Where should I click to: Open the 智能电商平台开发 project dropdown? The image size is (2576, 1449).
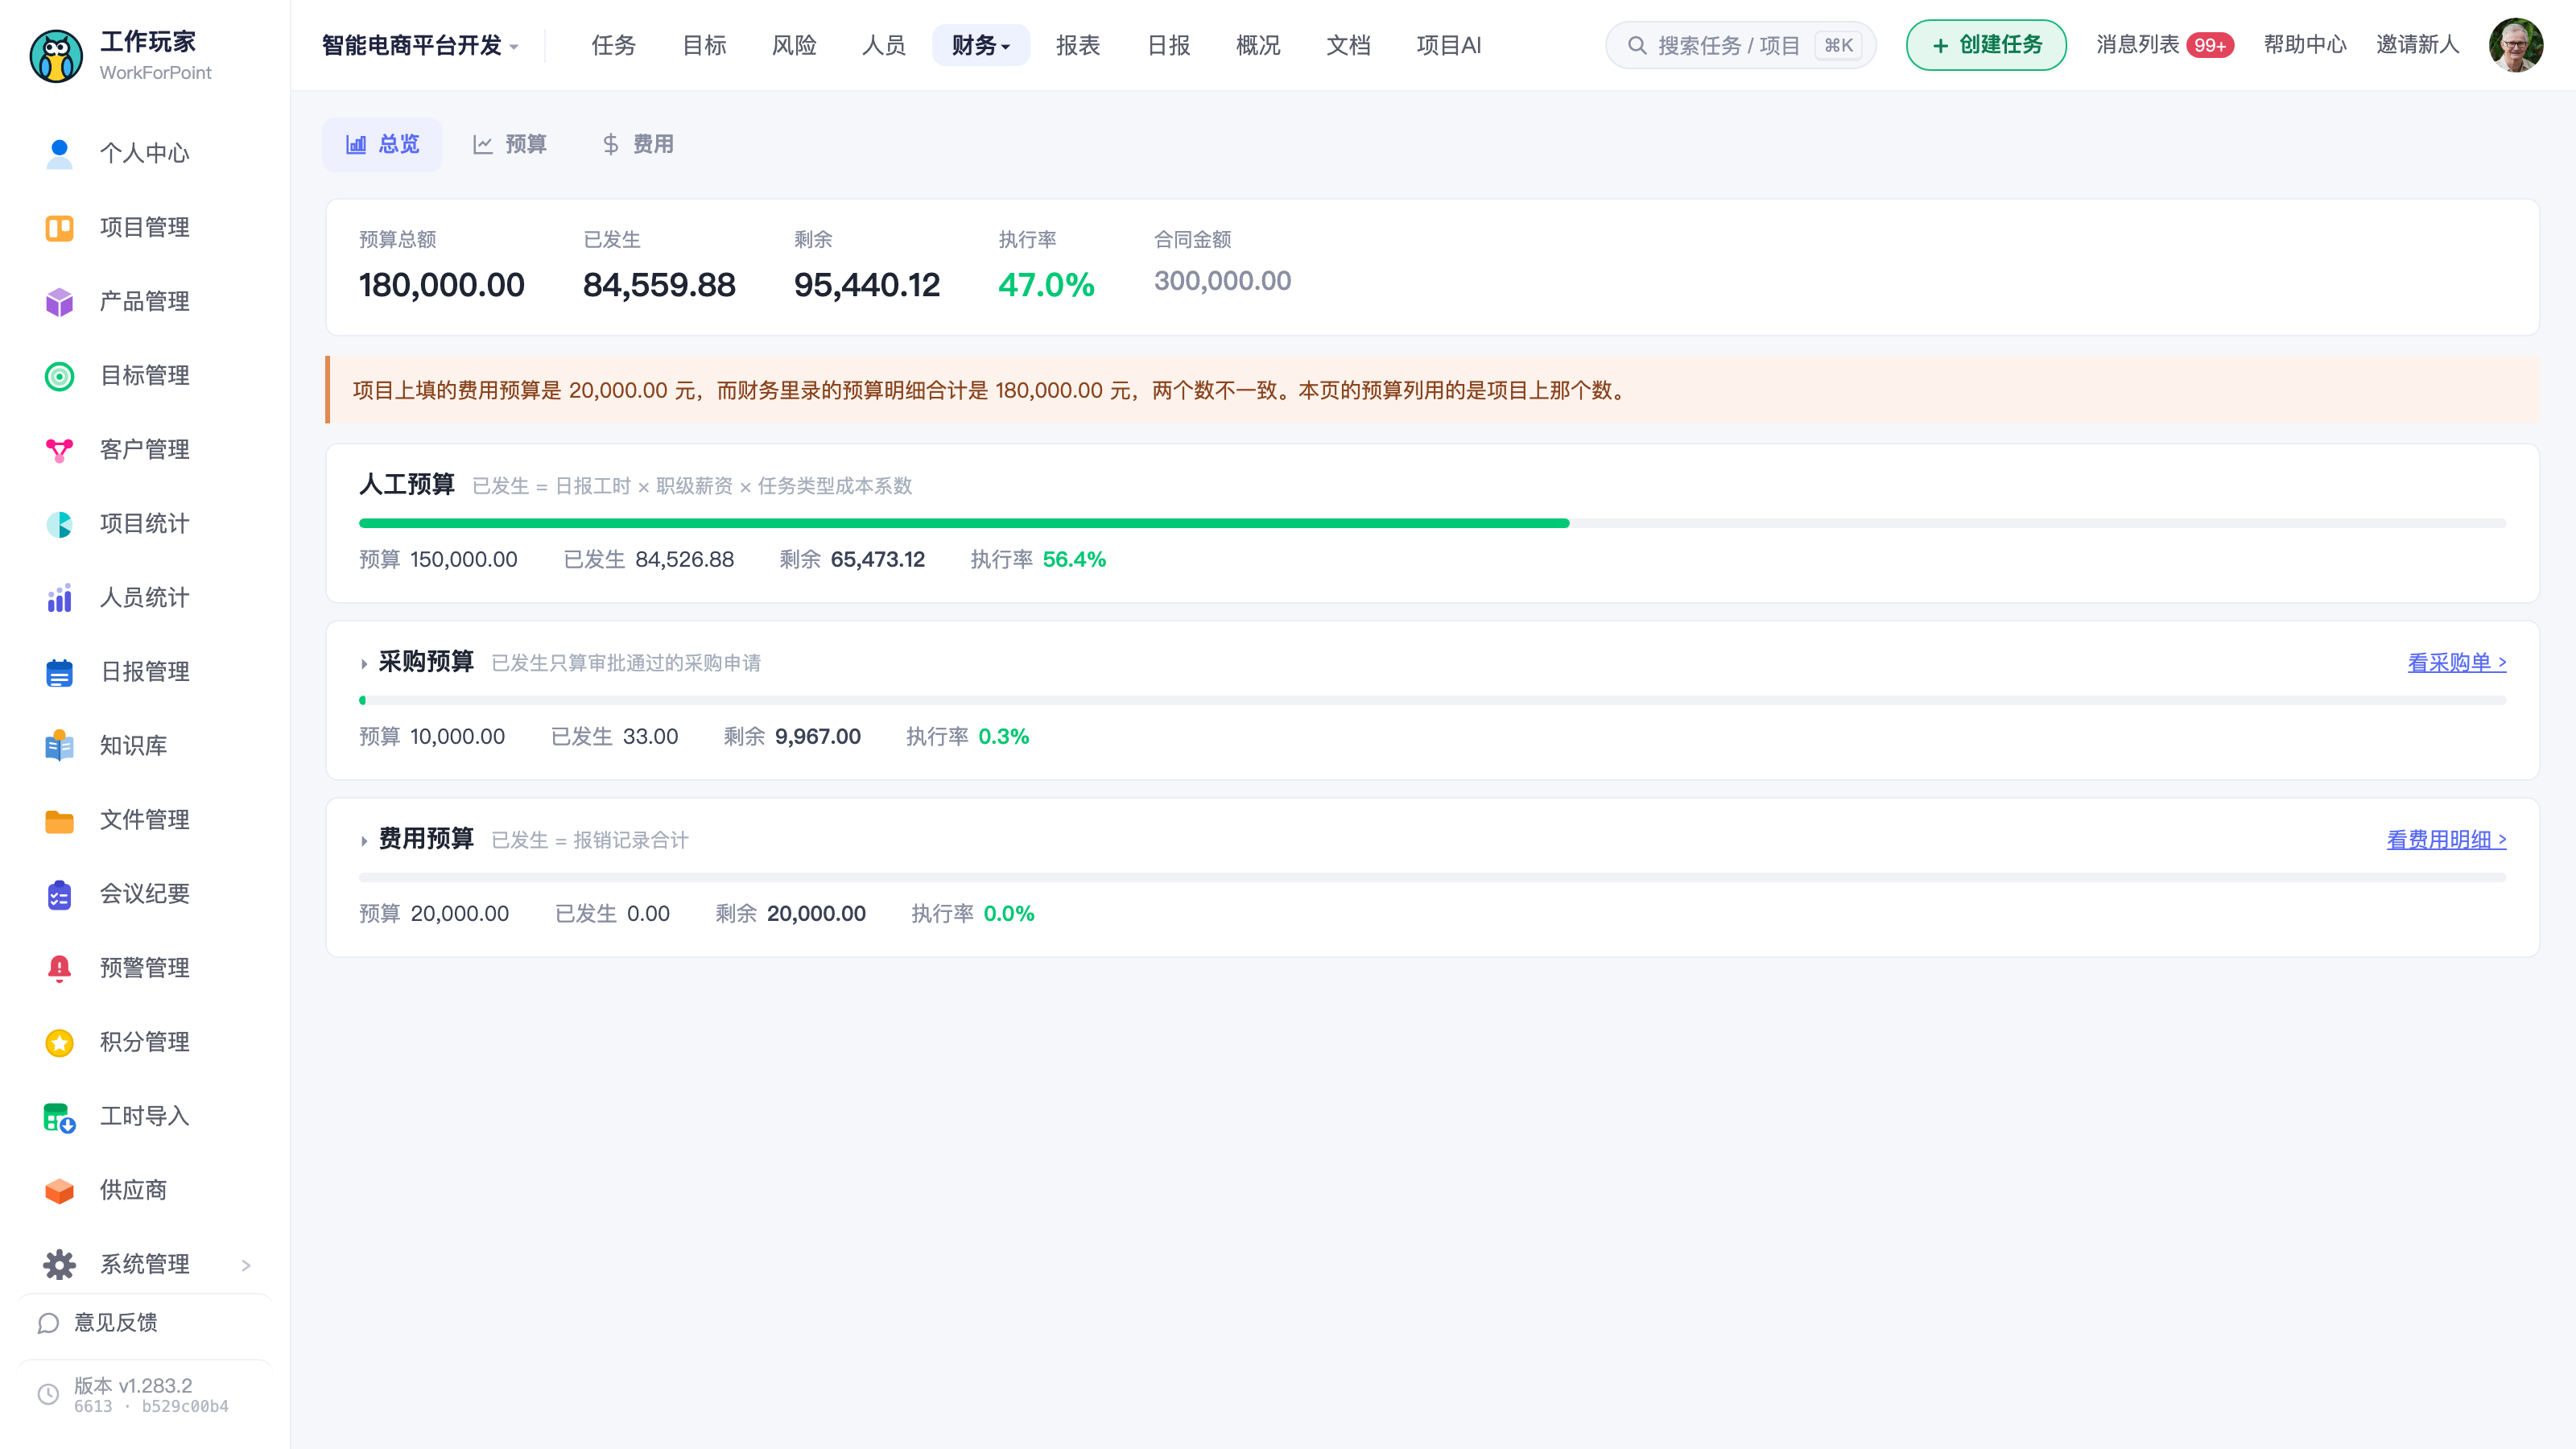tap(420, 45)
